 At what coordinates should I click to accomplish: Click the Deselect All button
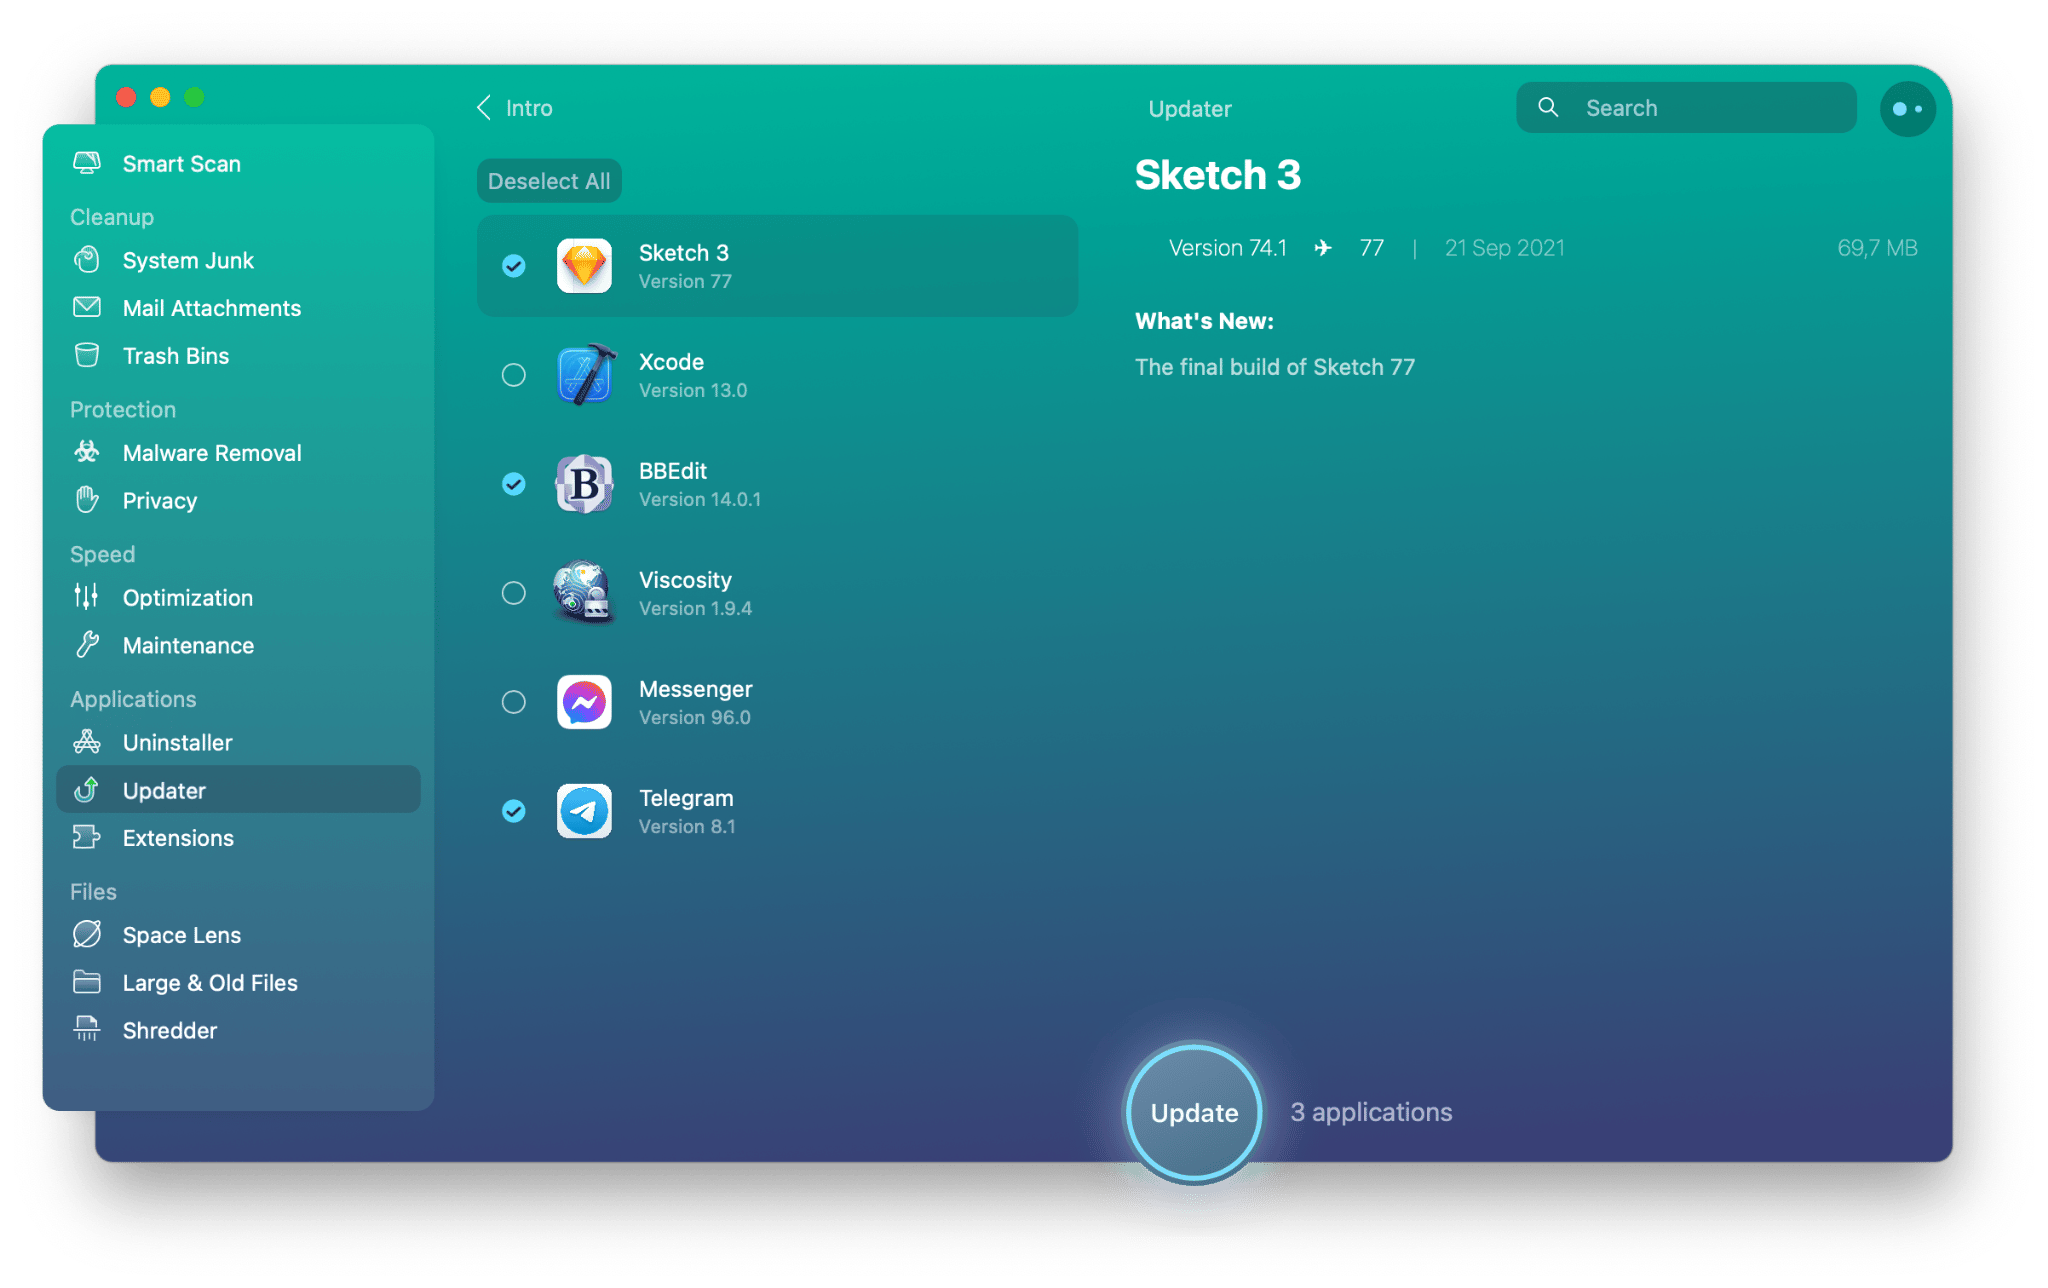click(549, 181)
